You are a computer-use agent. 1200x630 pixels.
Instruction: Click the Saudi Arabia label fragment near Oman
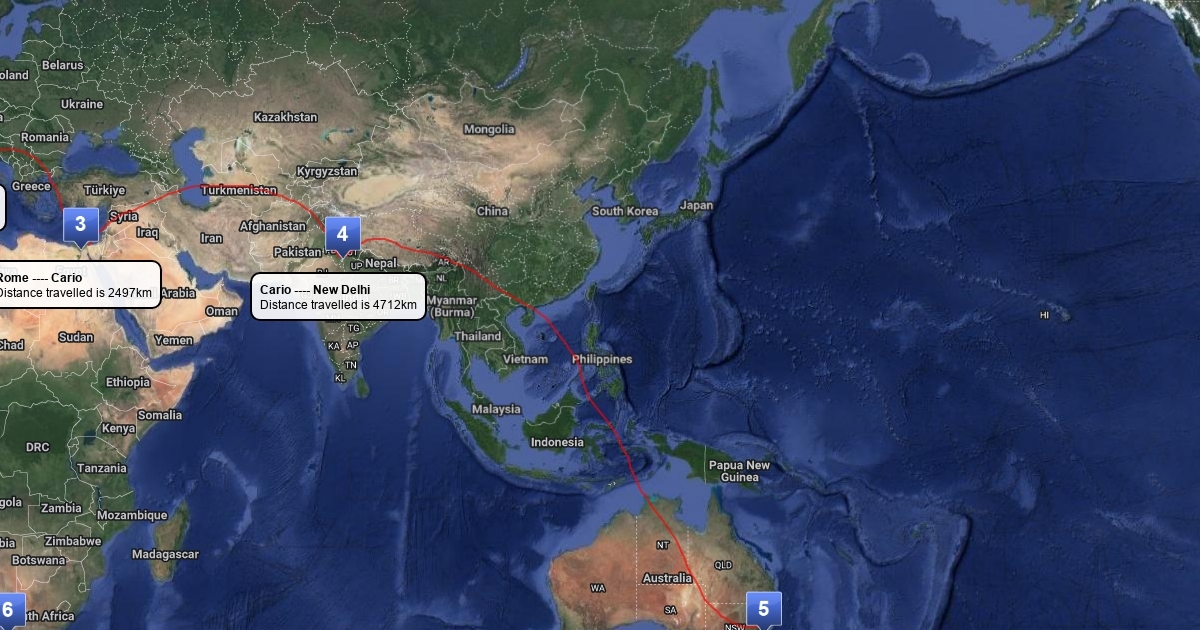[178, 293]
